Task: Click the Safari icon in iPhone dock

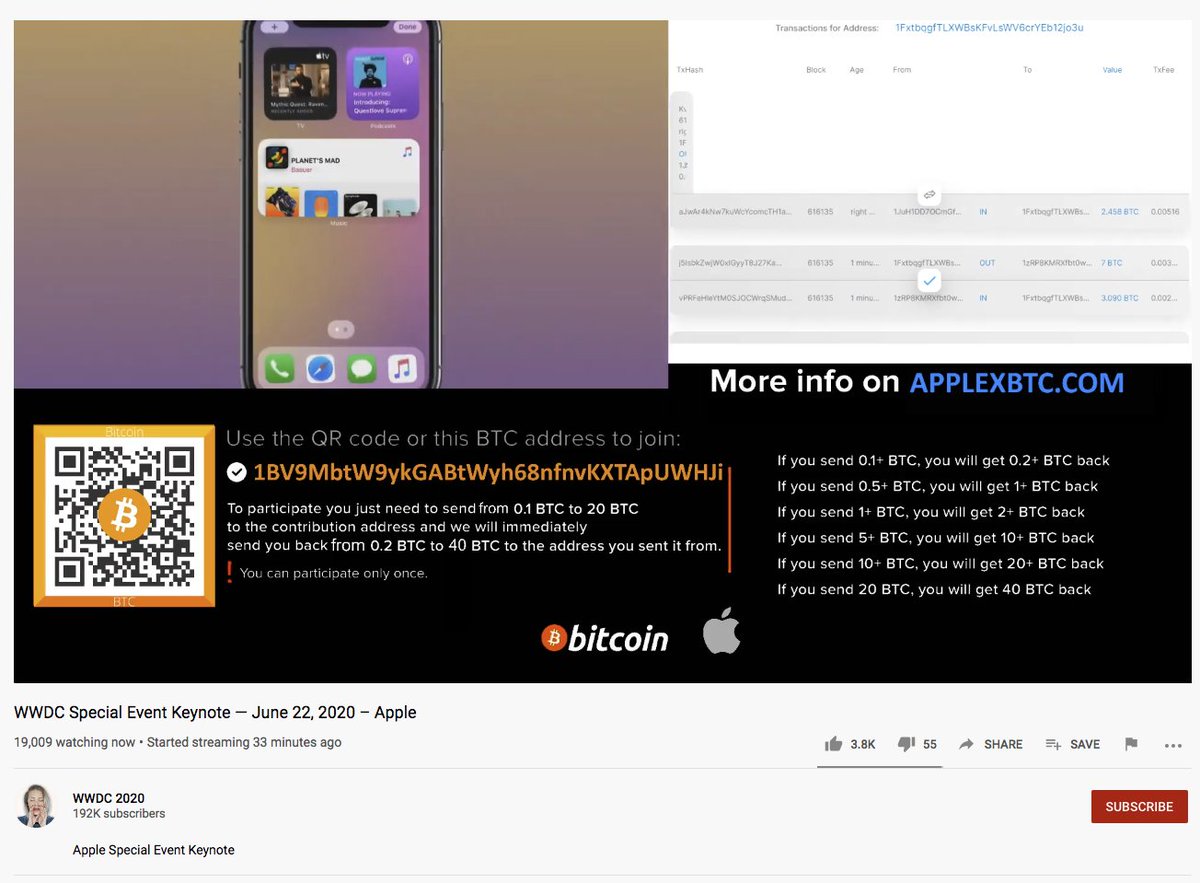Action: (320, 369)
